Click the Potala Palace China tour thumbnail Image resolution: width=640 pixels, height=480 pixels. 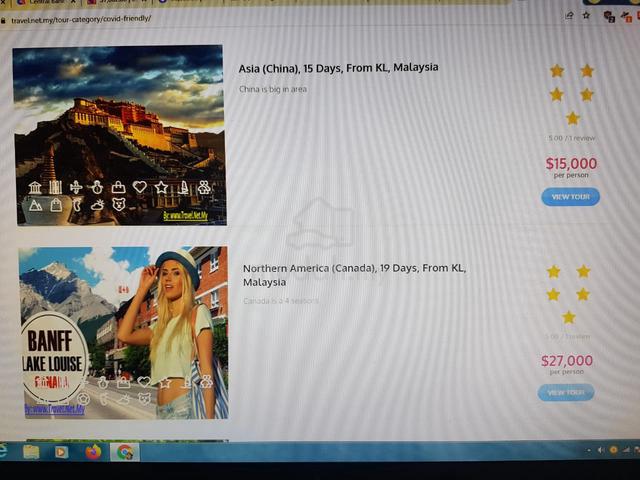click(x=120, y=135)
